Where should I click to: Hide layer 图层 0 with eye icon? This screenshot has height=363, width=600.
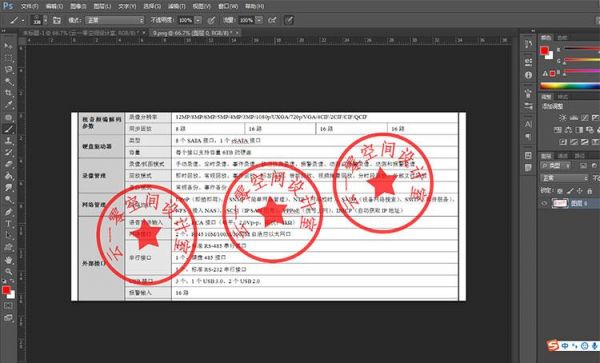coord(544,203)
